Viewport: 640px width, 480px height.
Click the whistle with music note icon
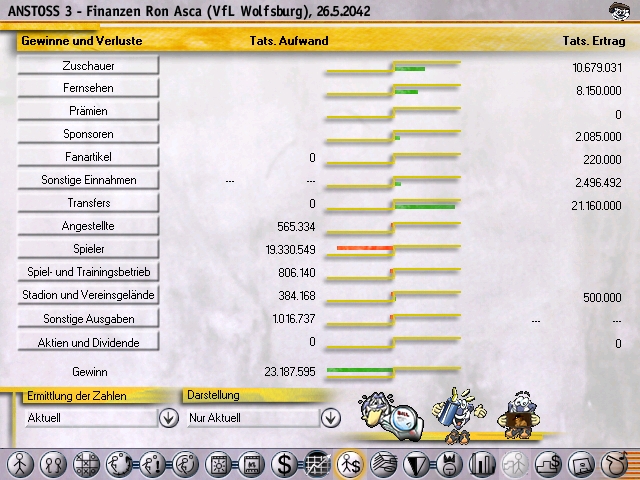click(614, 464)
